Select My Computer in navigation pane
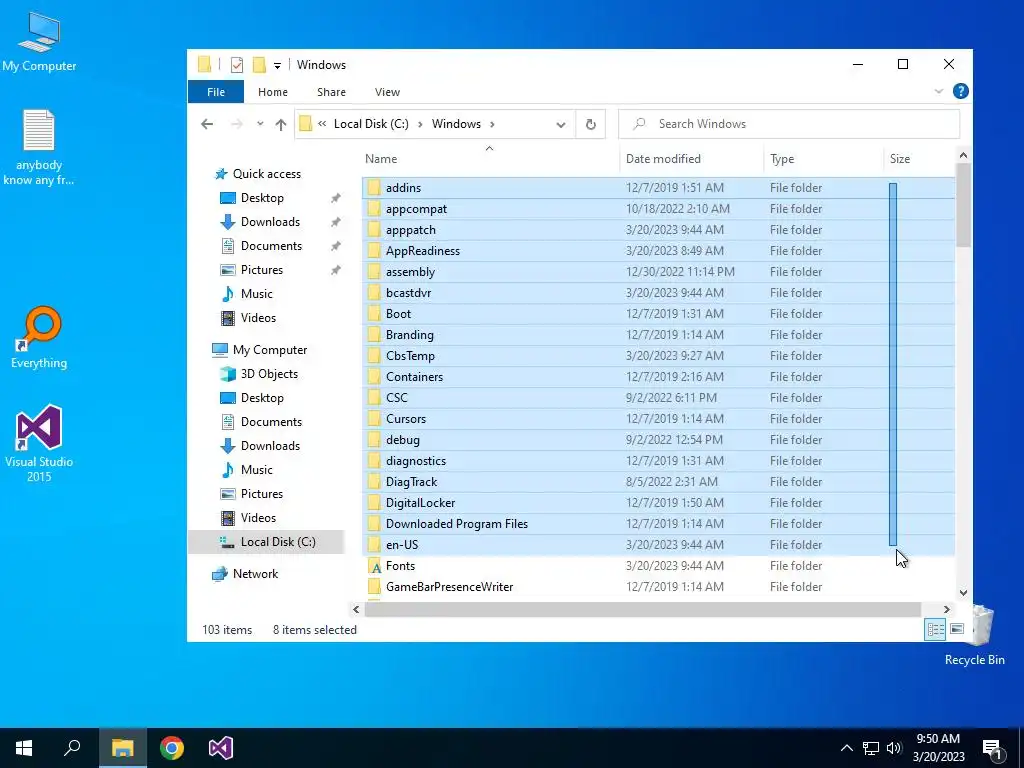Image resolution: width=1024 pixels, height=768 pixels. click(270, 350)
